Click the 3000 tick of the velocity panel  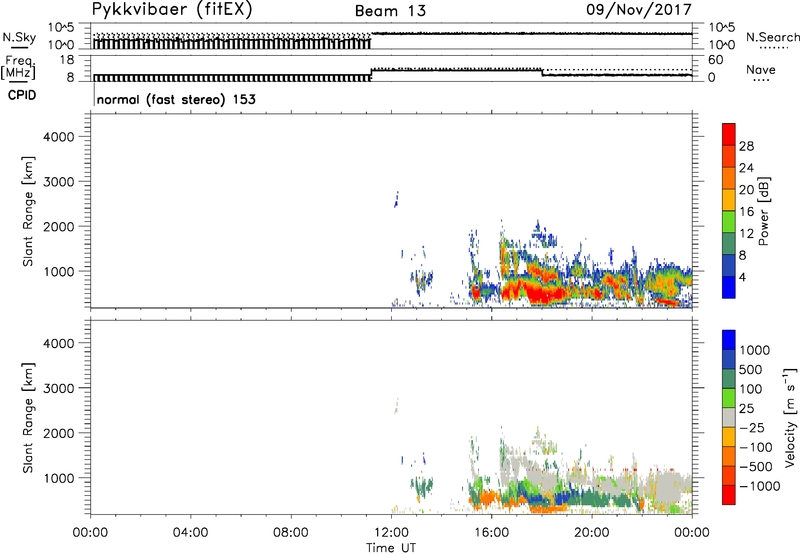[58, 388]
